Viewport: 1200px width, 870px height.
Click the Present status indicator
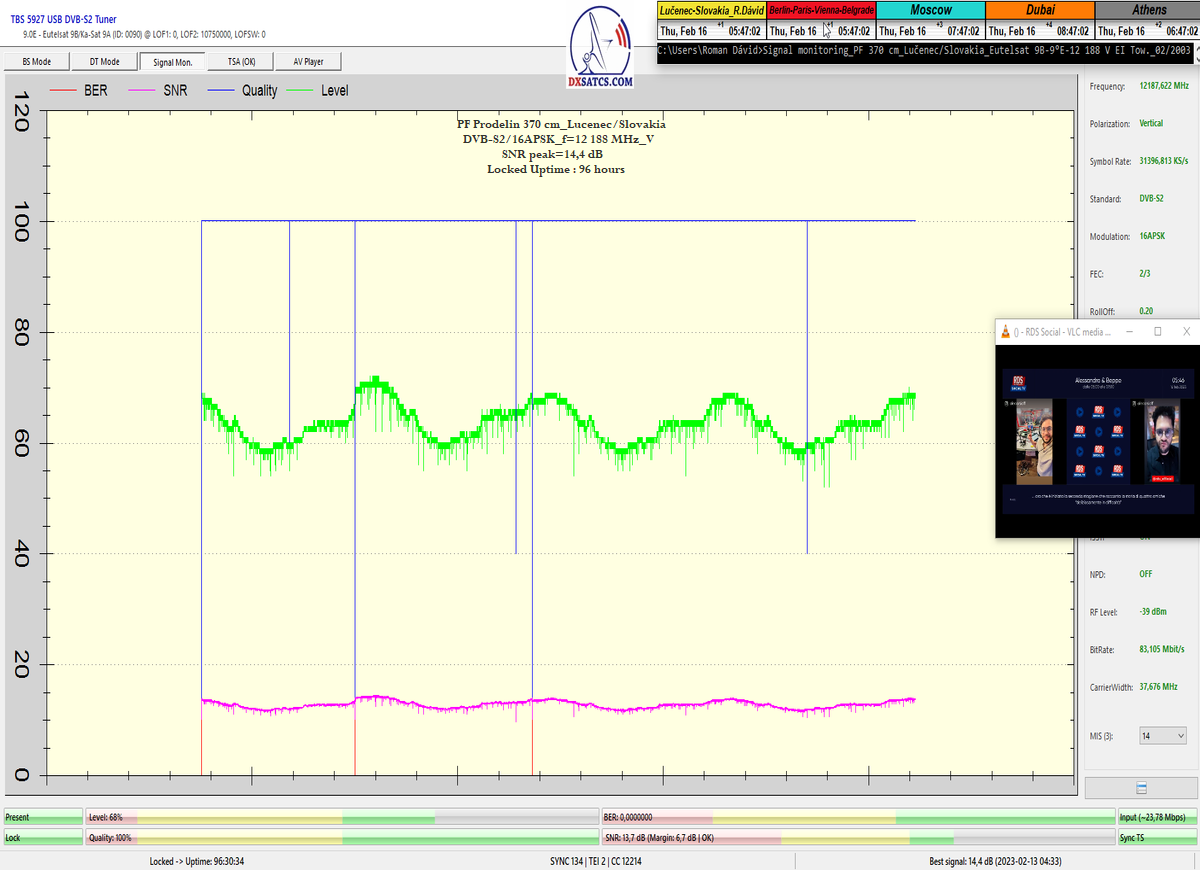(x=43, y=817)
